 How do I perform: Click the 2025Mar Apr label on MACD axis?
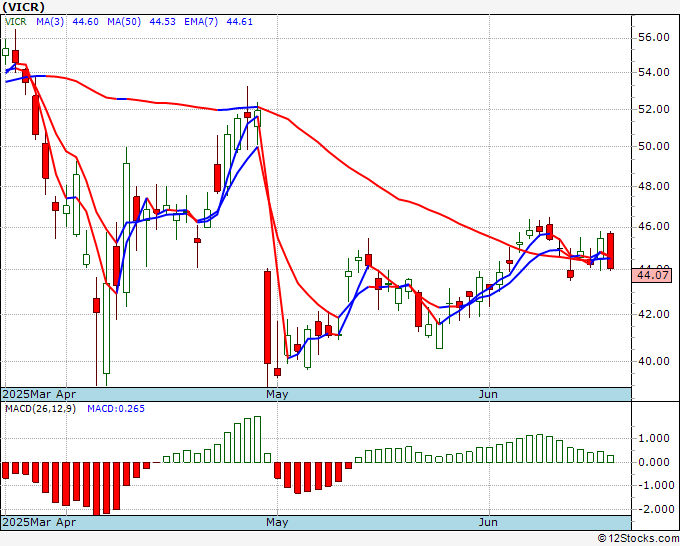[39, 522]
